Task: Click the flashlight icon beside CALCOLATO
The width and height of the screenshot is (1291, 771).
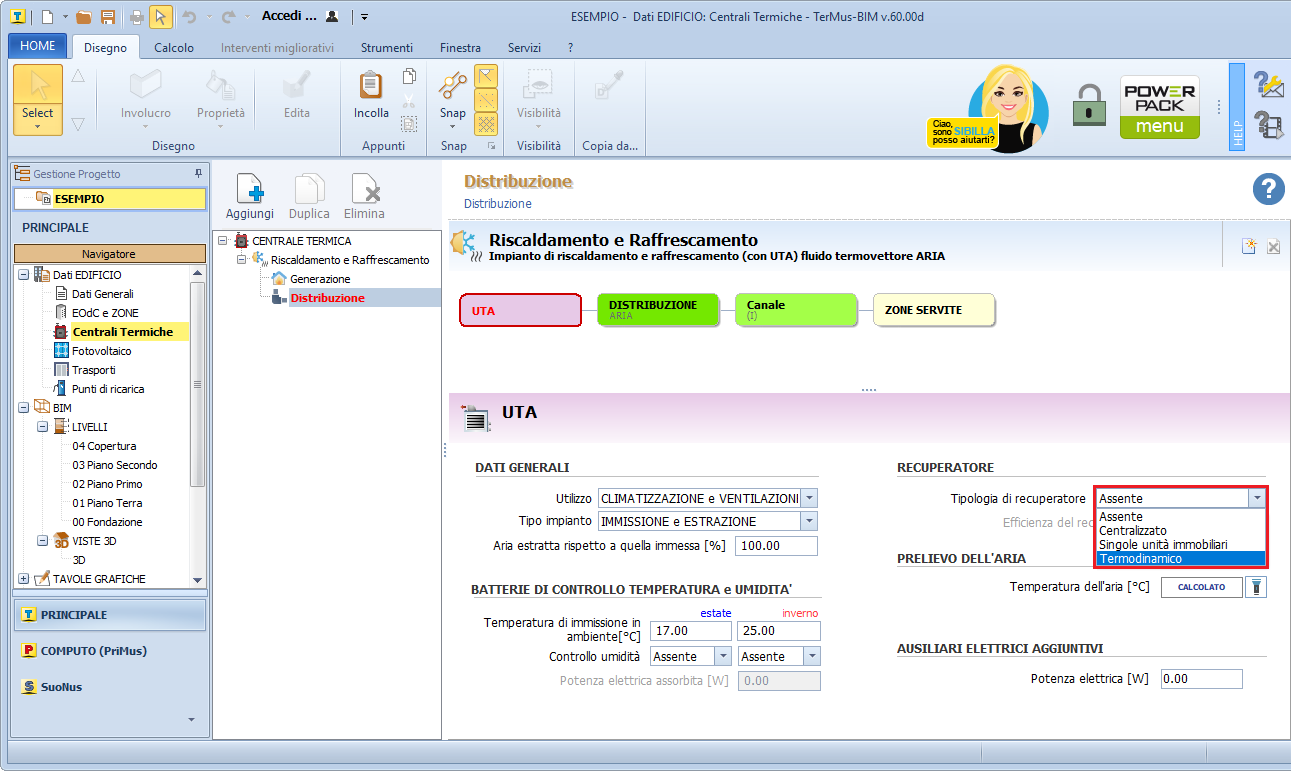Action: pyautogui.click(x=1256, y=587)
